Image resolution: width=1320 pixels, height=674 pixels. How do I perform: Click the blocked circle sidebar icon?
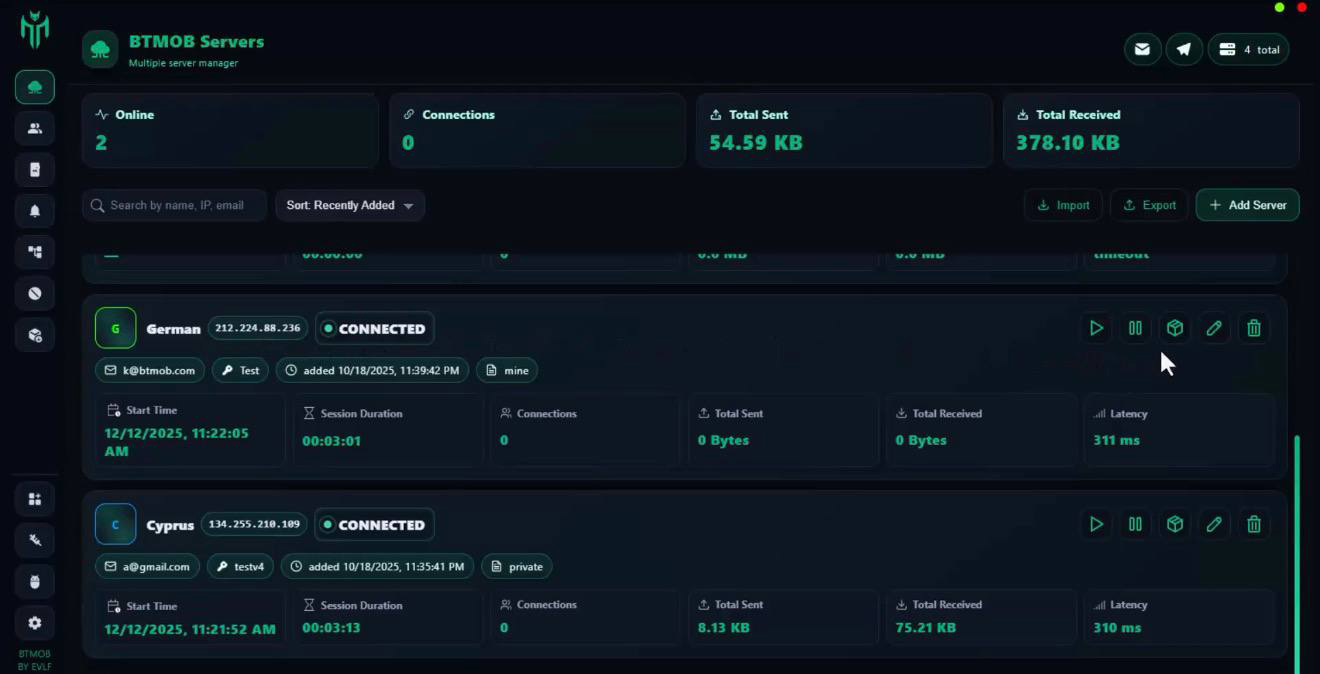(x=35, y=293)
